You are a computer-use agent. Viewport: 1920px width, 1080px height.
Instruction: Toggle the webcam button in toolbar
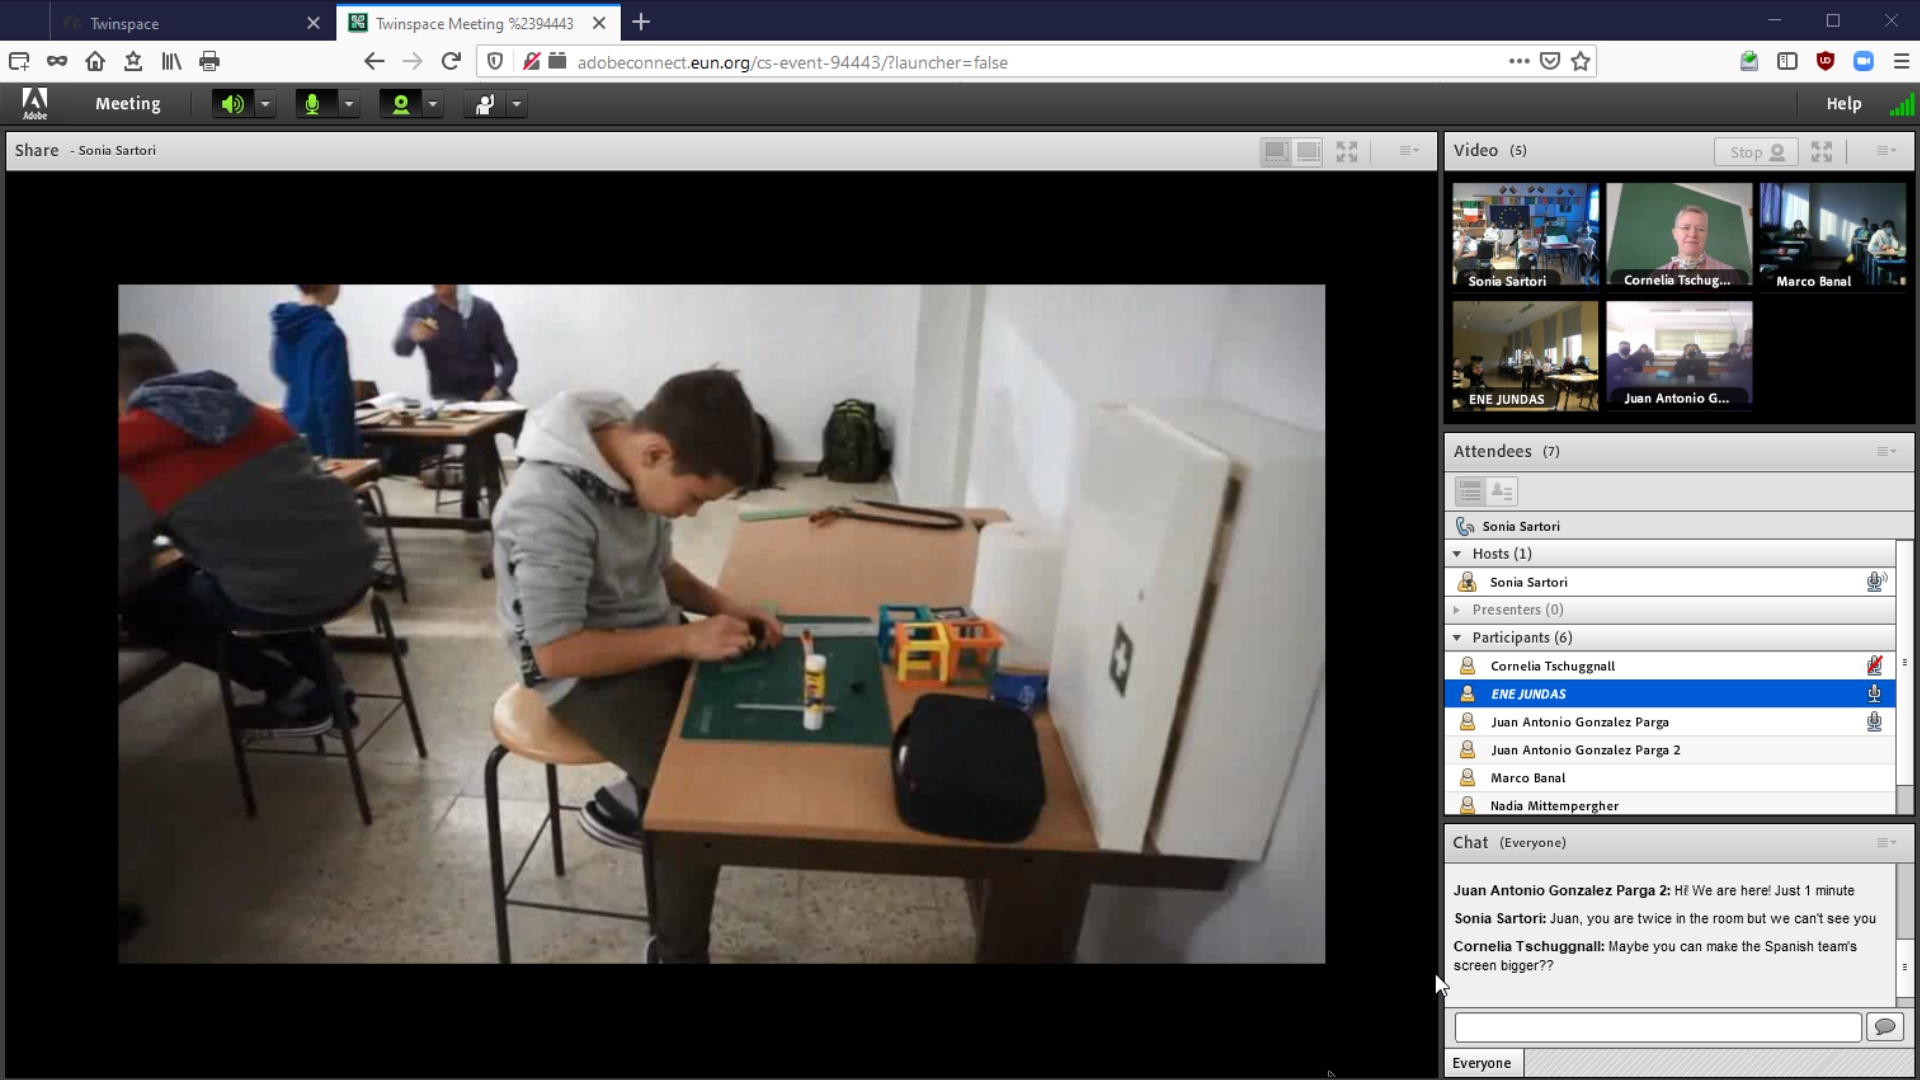click(x=400, y=104)
